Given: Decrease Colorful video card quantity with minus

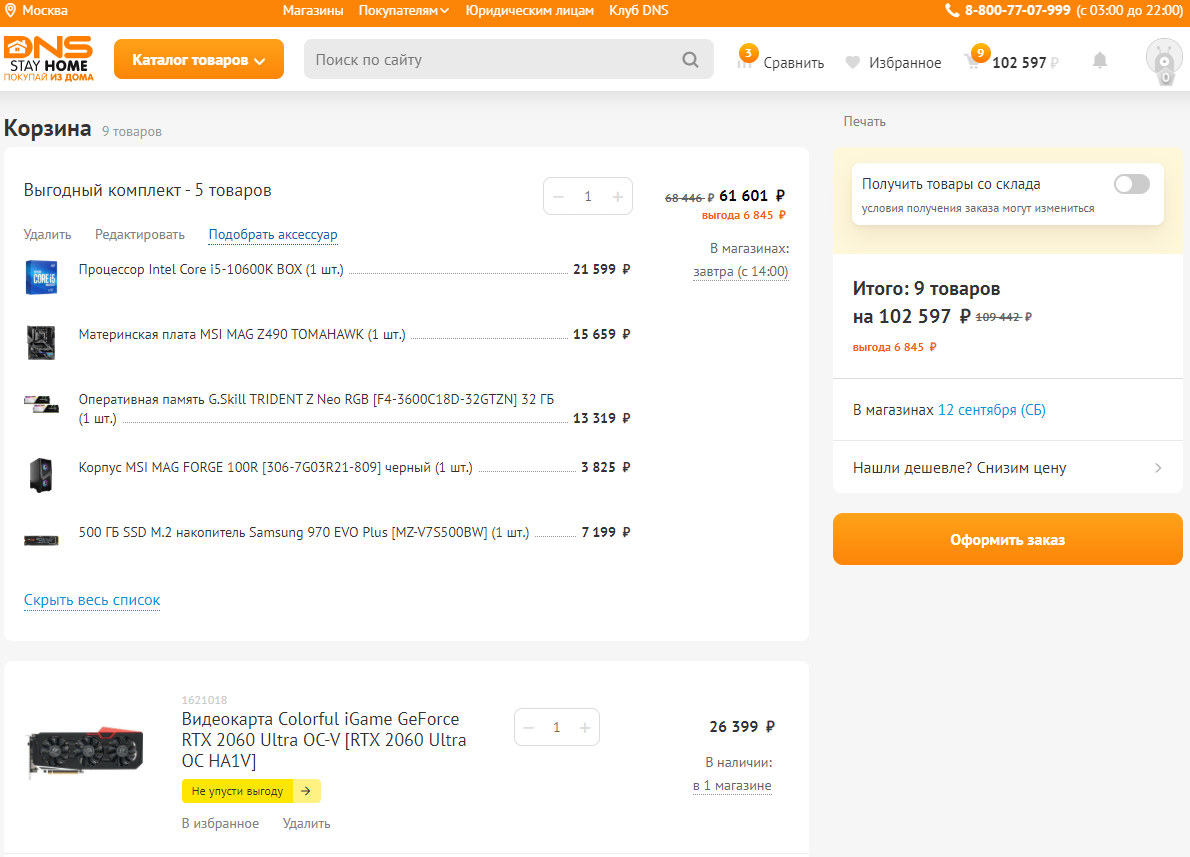Looking at the screenshot, I should tap(529, 727).
